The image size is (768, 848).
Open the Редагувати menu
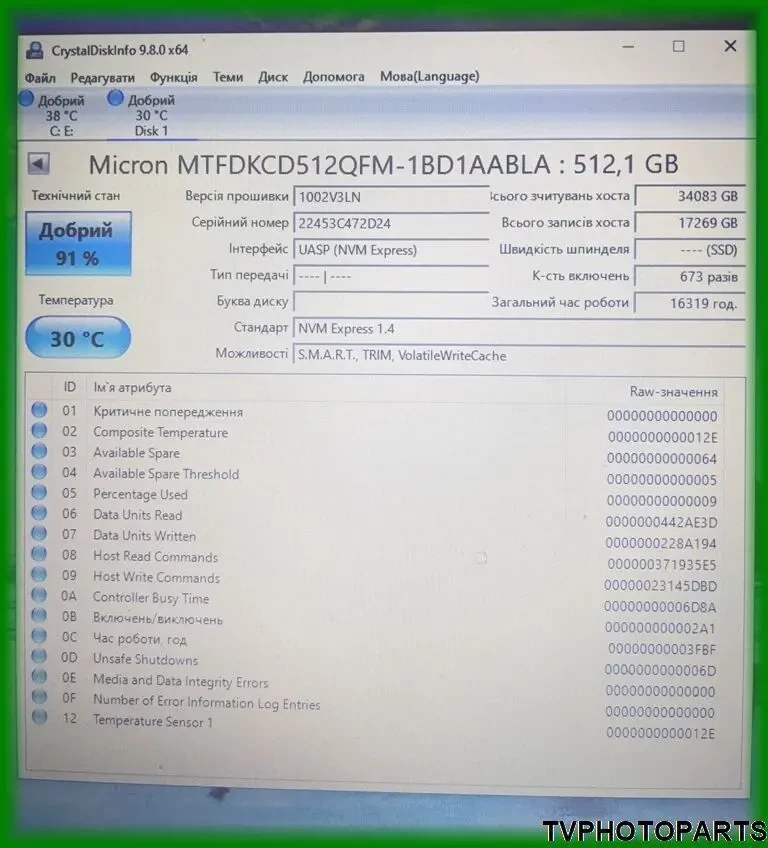coord(102,78)
